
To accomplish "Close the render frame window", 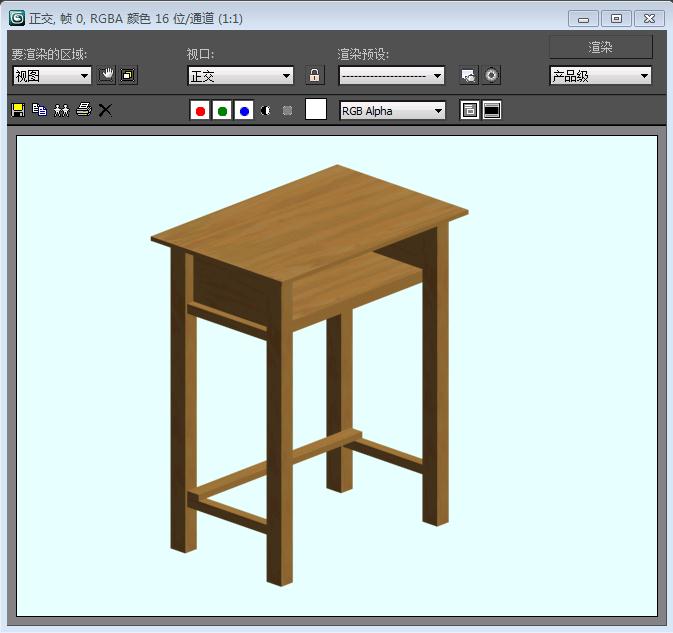I will (x=649, y=19).
